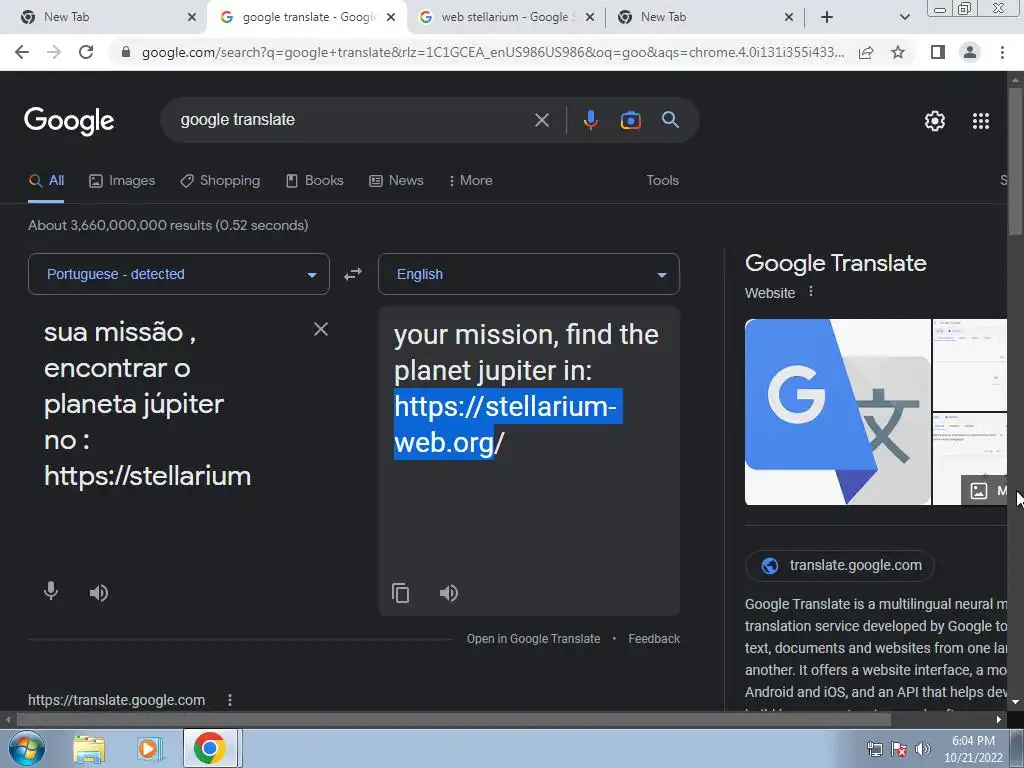
Task: Open Windows Explorer from taskbar
Action: (88, 749)
